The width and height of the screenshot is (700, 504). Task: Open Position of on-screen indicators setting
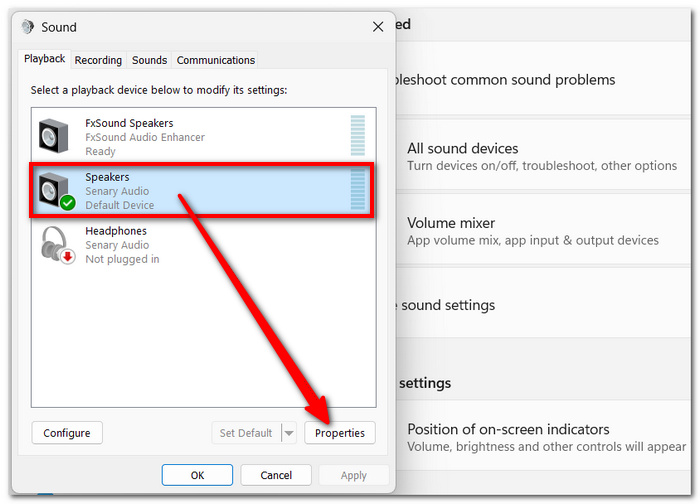pos(542,437)
